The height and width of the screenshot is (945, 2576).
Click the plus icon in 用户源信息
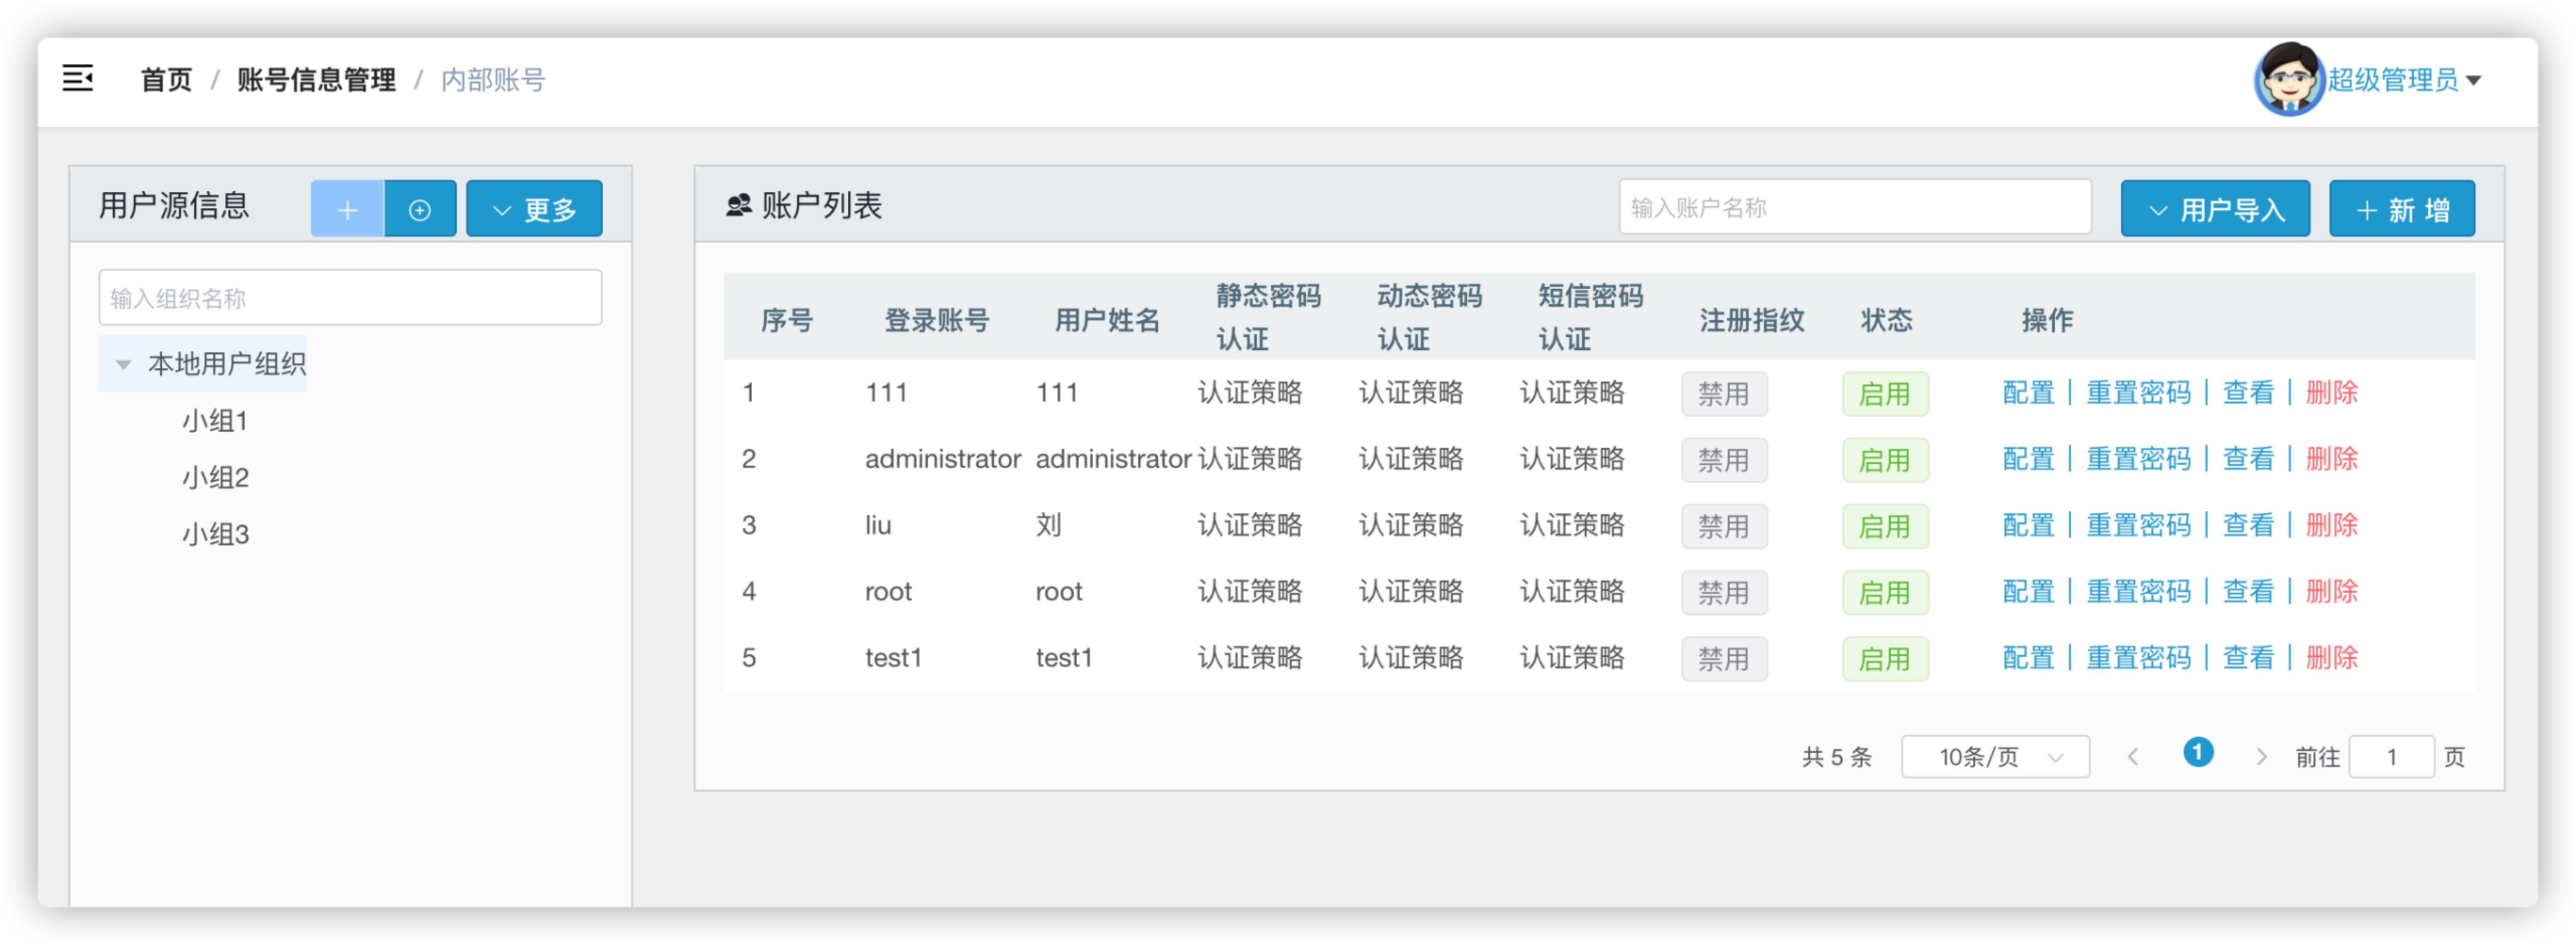(347, 209)
